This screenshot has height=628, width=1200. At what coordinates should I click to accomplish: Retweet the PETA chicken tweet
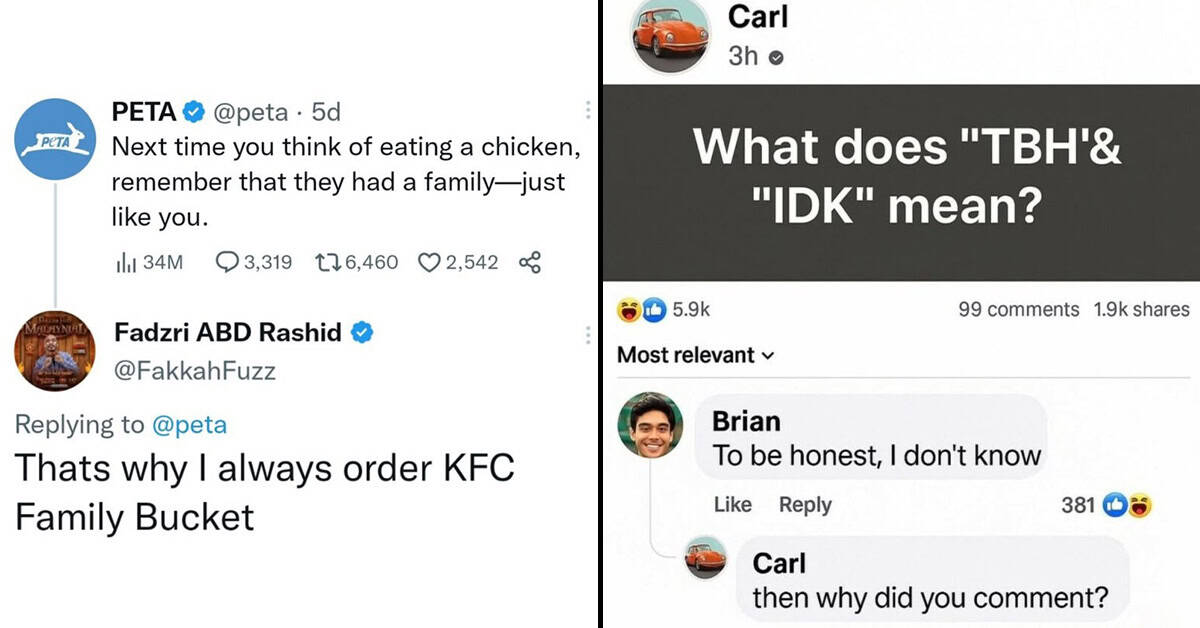pyautogui.click(x=356, y=262)
